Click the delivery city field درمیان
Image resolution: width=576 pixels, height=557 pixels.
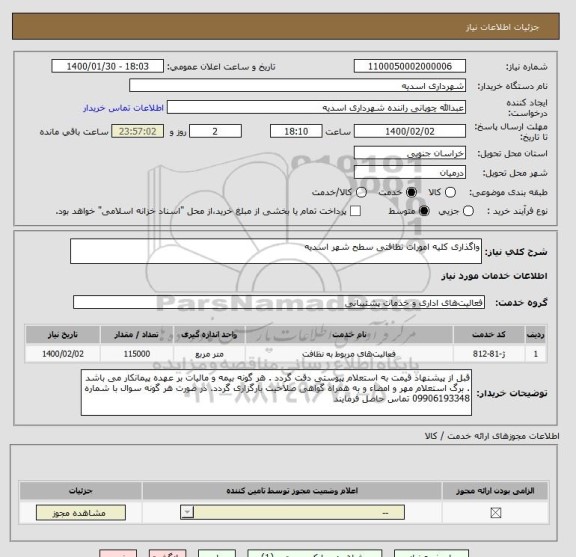coord(410,172)
